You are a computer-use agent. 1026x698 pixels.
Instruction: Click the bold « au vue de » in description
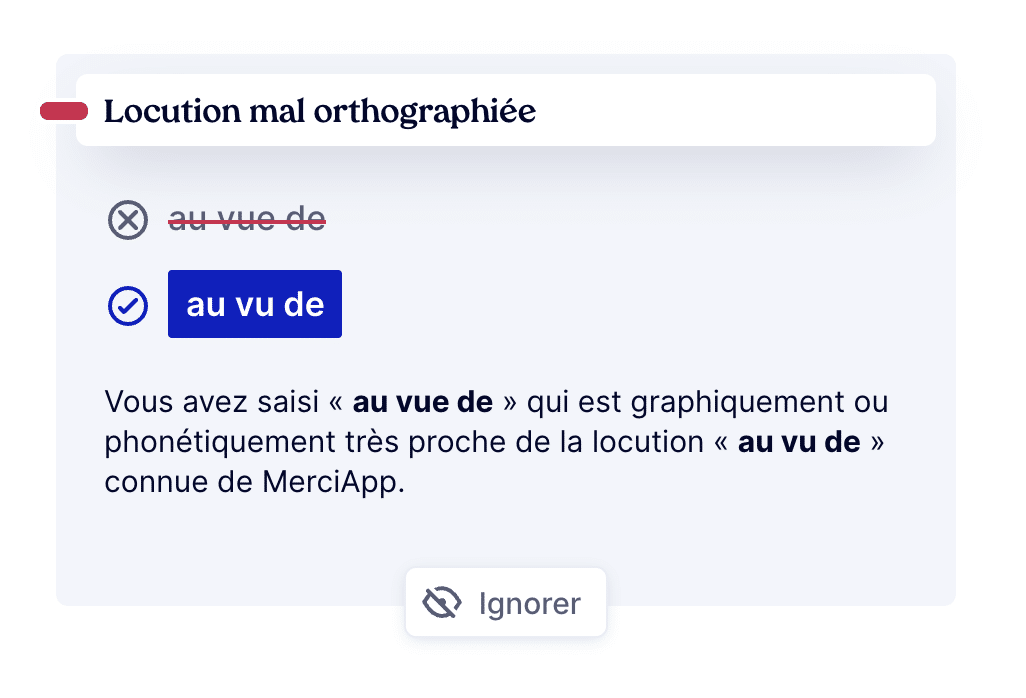421,402
